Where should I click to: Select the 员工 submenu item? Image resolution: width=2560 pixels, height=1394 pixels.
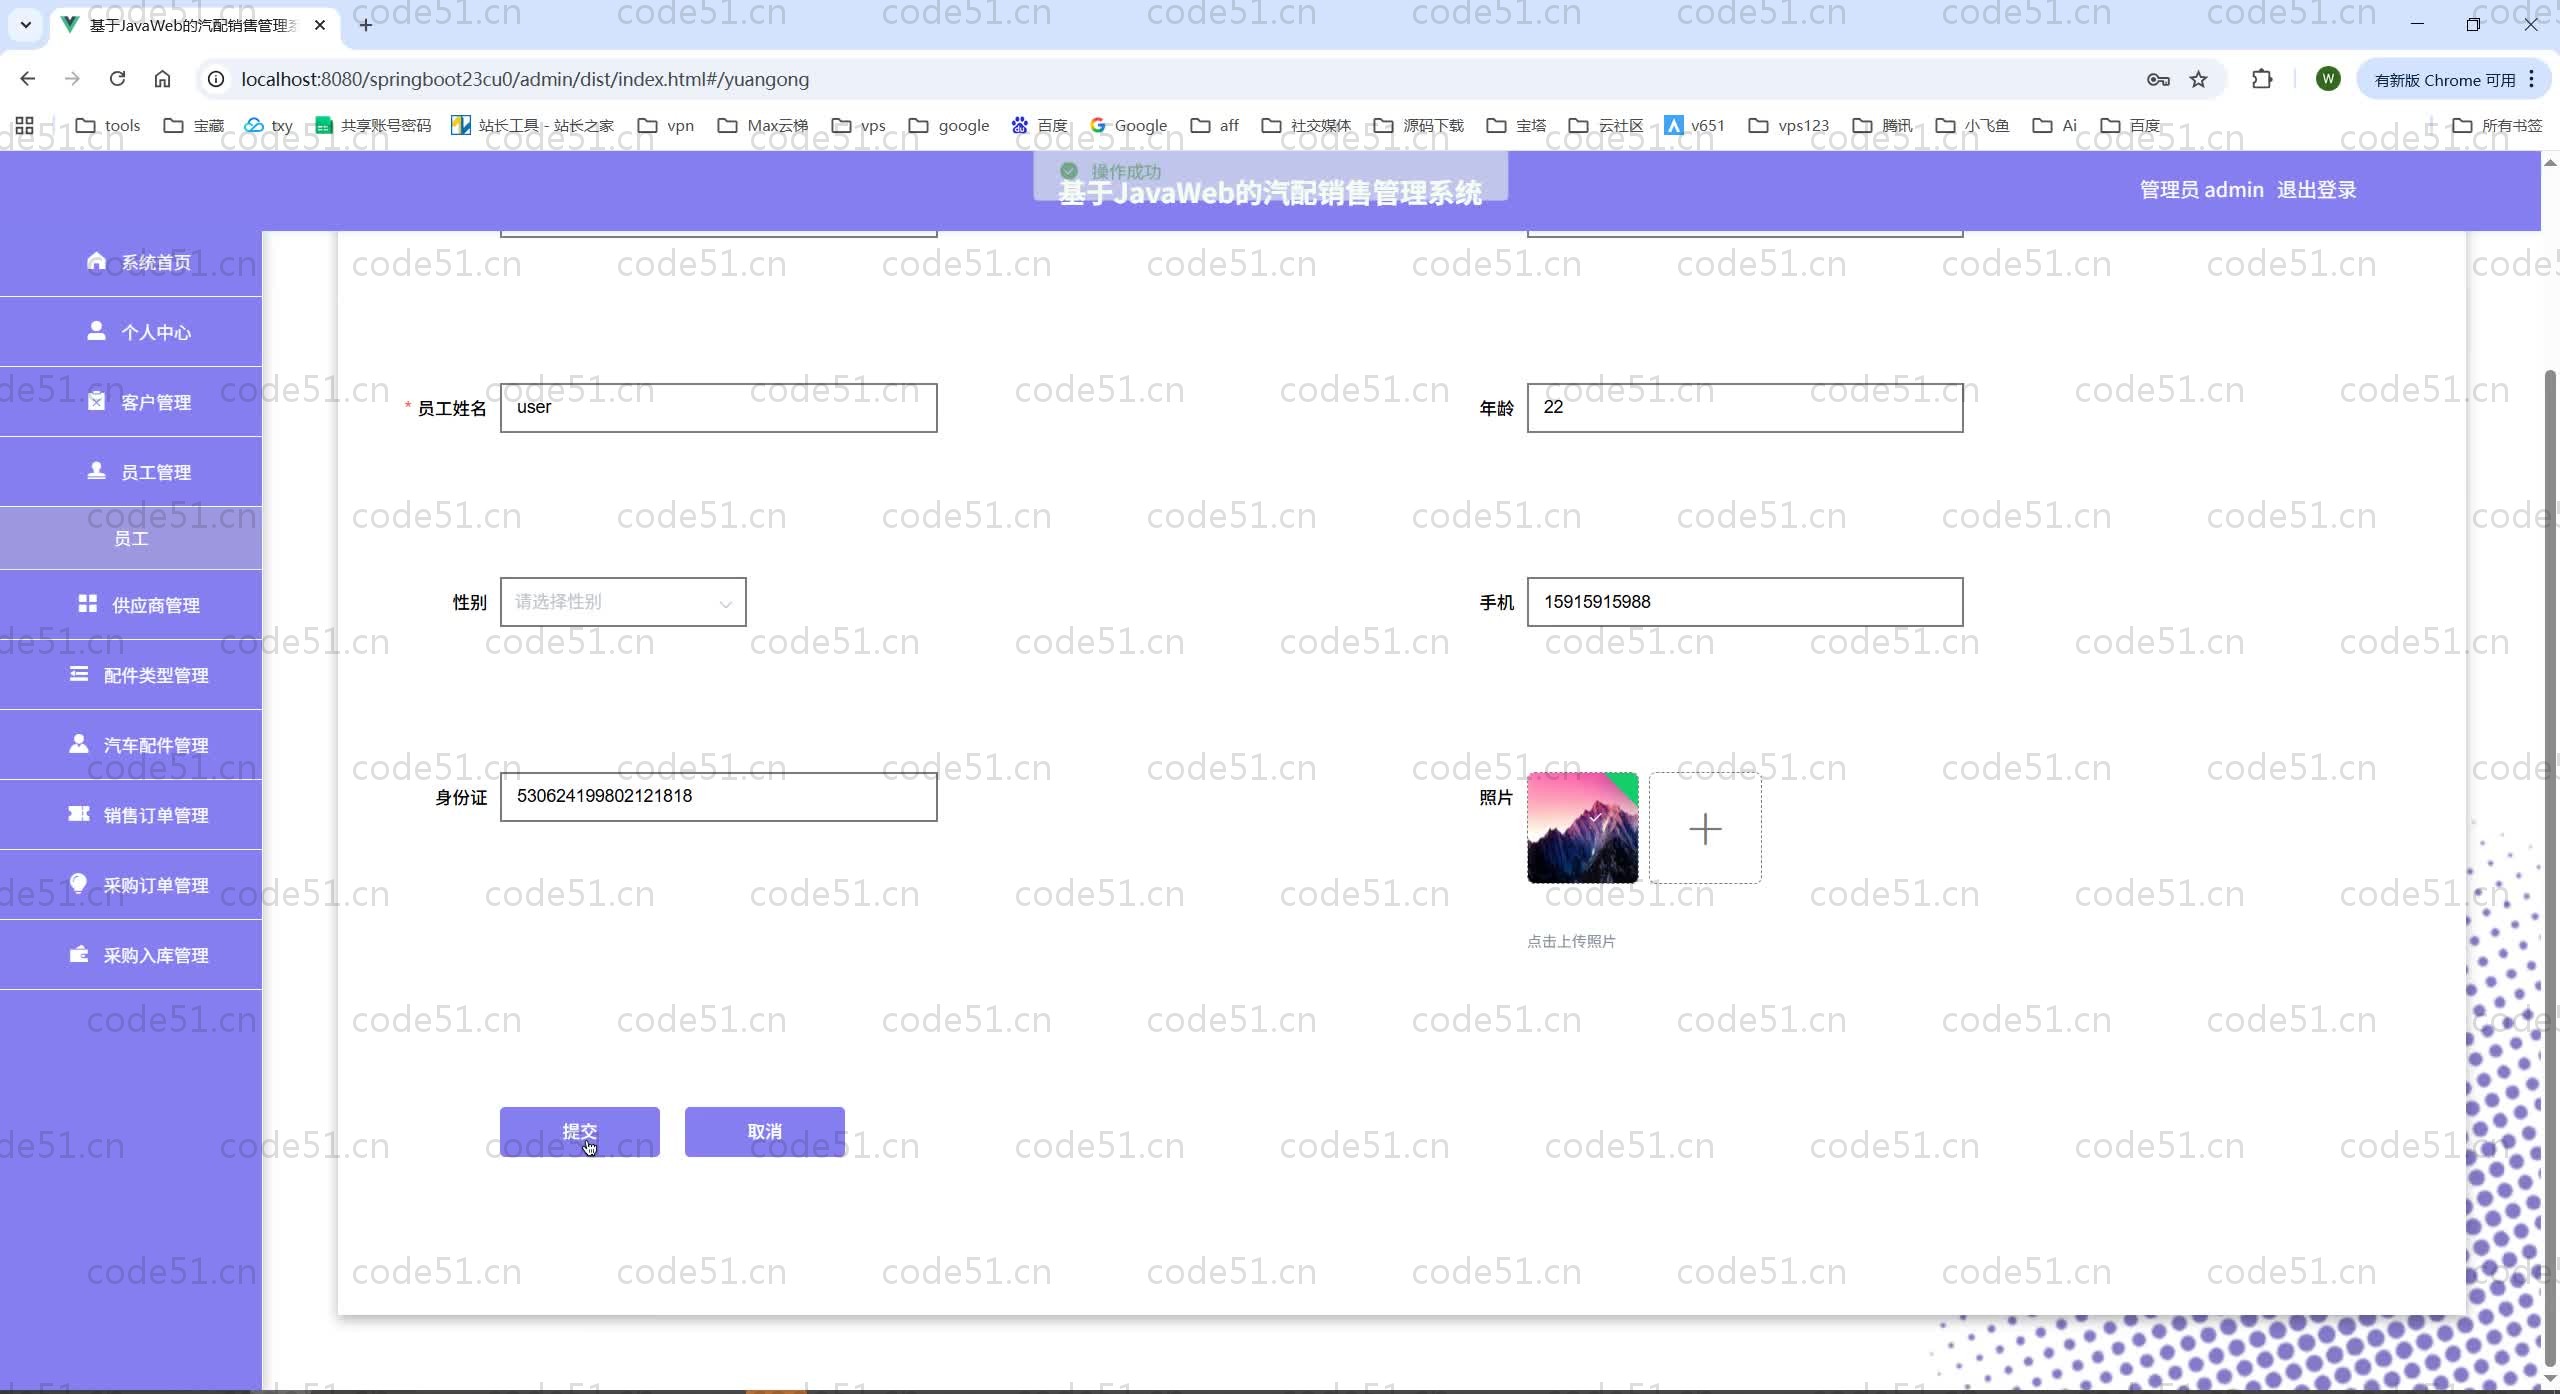(x=131, y=539)
